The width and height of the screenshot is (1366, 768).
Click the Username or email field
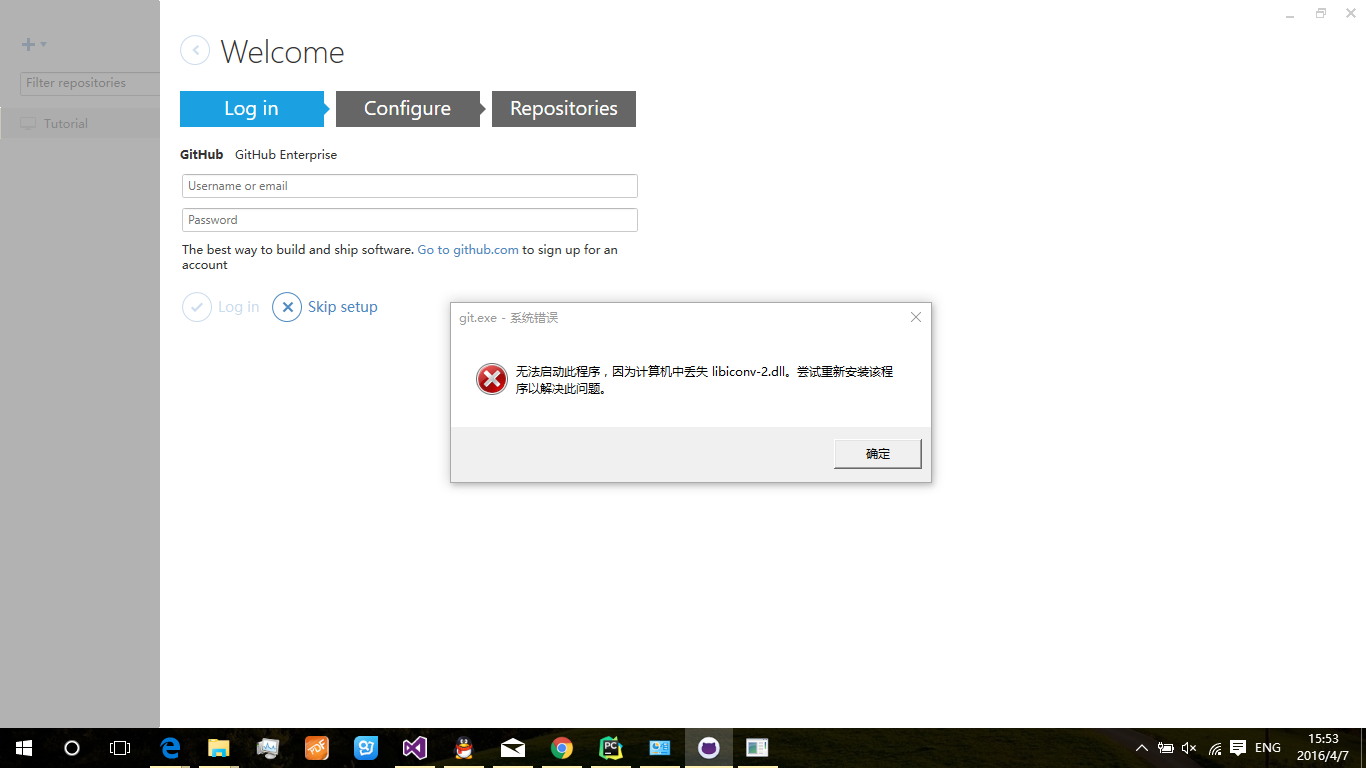tap(410, 186)
